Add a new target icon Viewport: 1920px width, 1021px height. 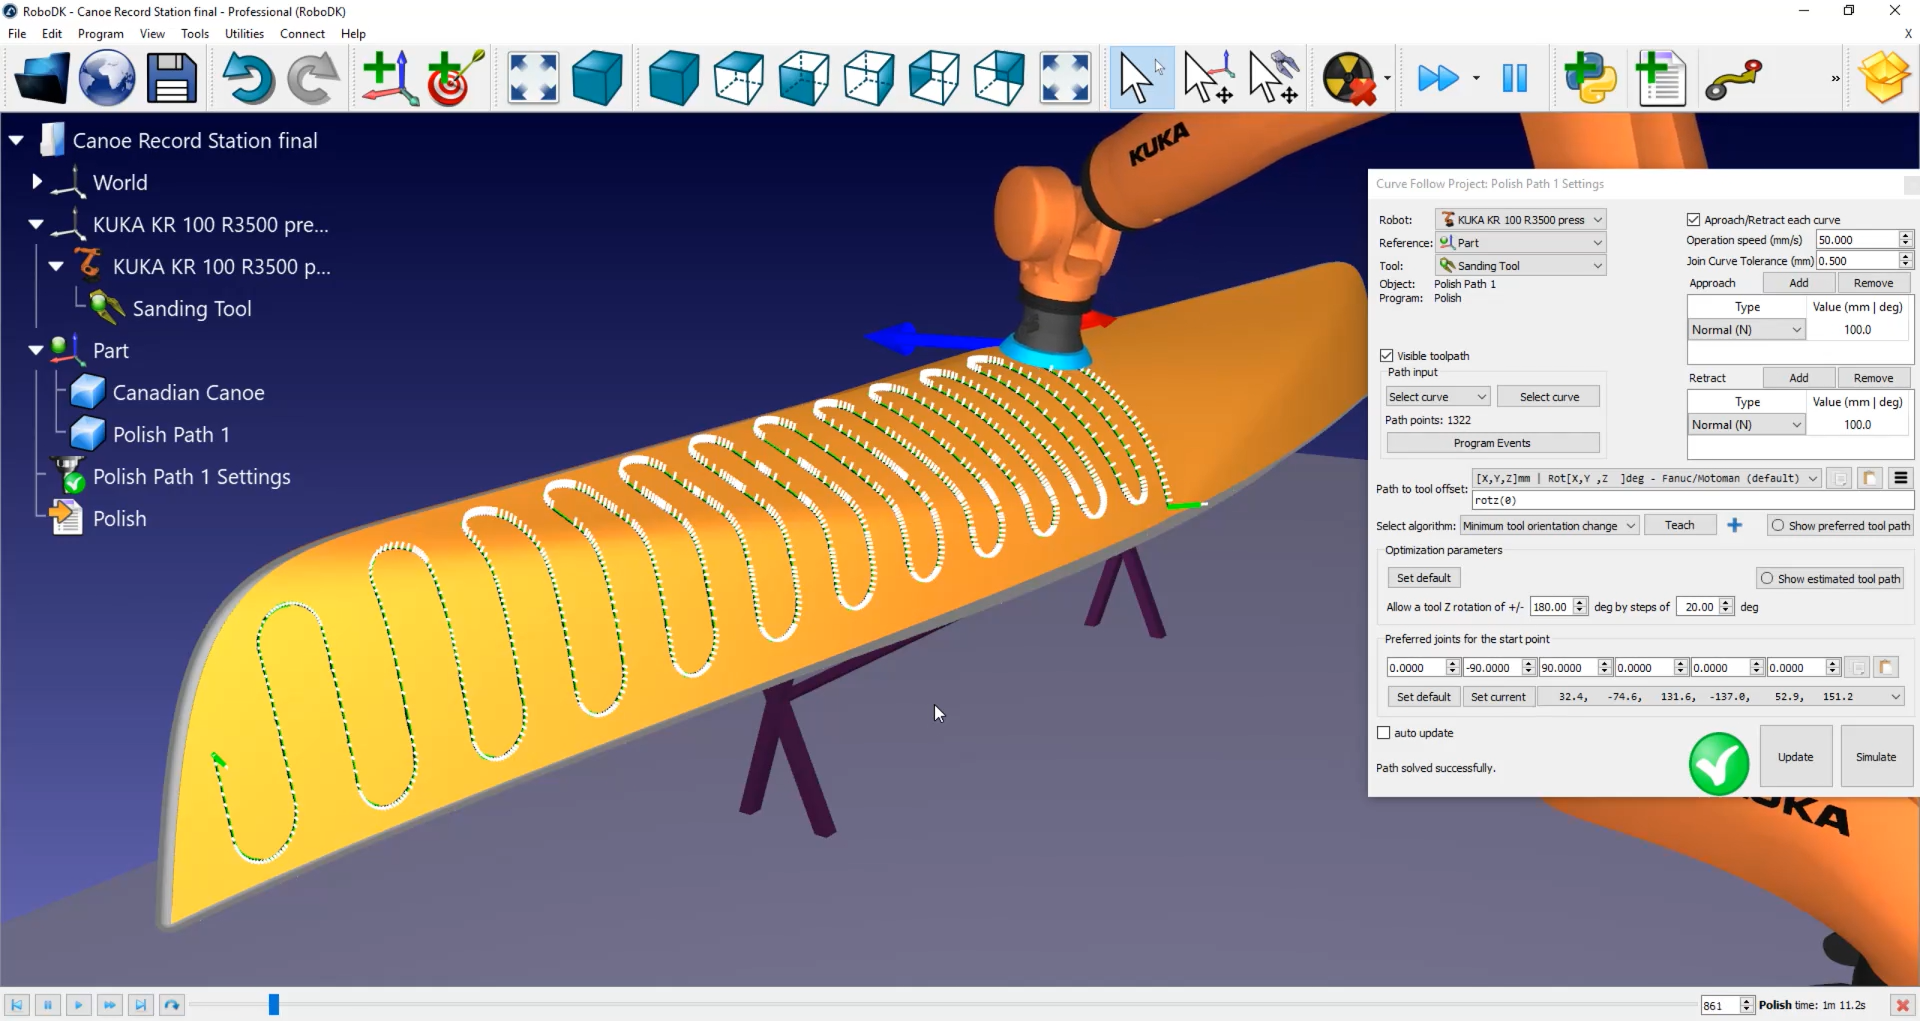coord(455,78)
